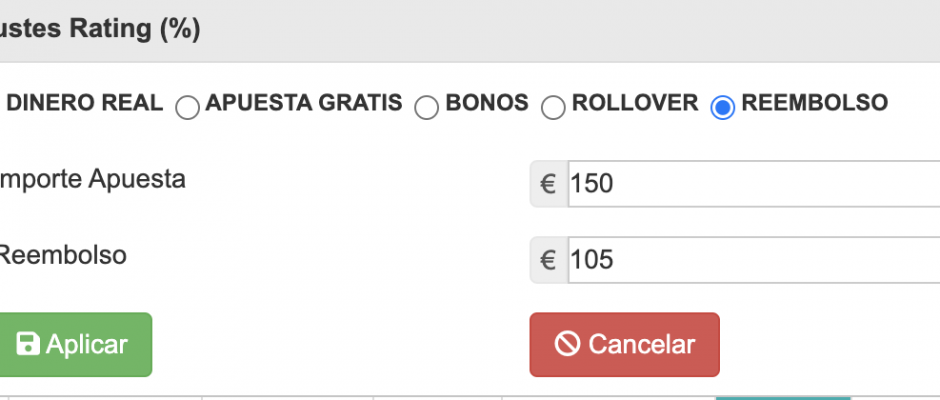Click the DINERO REAL label text

[85, 103]
